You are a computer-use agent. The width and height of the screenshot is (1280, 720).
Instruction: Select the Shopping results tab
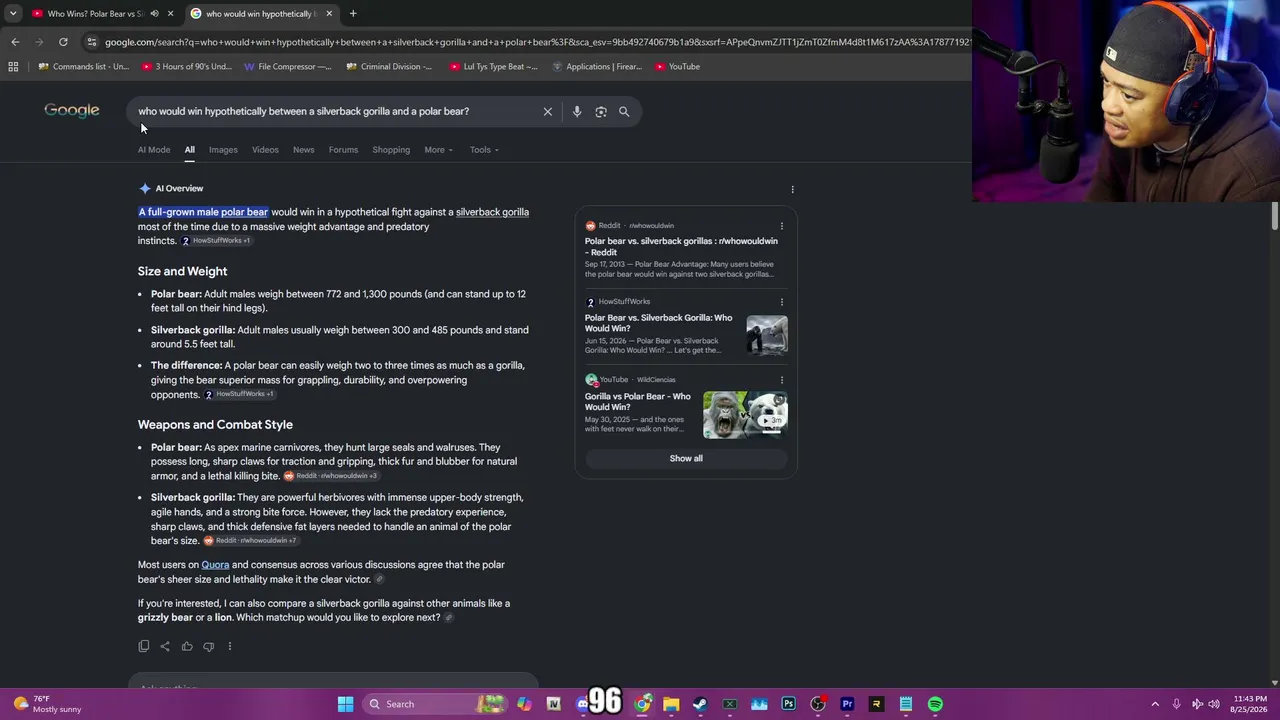(x=391, y=150)
